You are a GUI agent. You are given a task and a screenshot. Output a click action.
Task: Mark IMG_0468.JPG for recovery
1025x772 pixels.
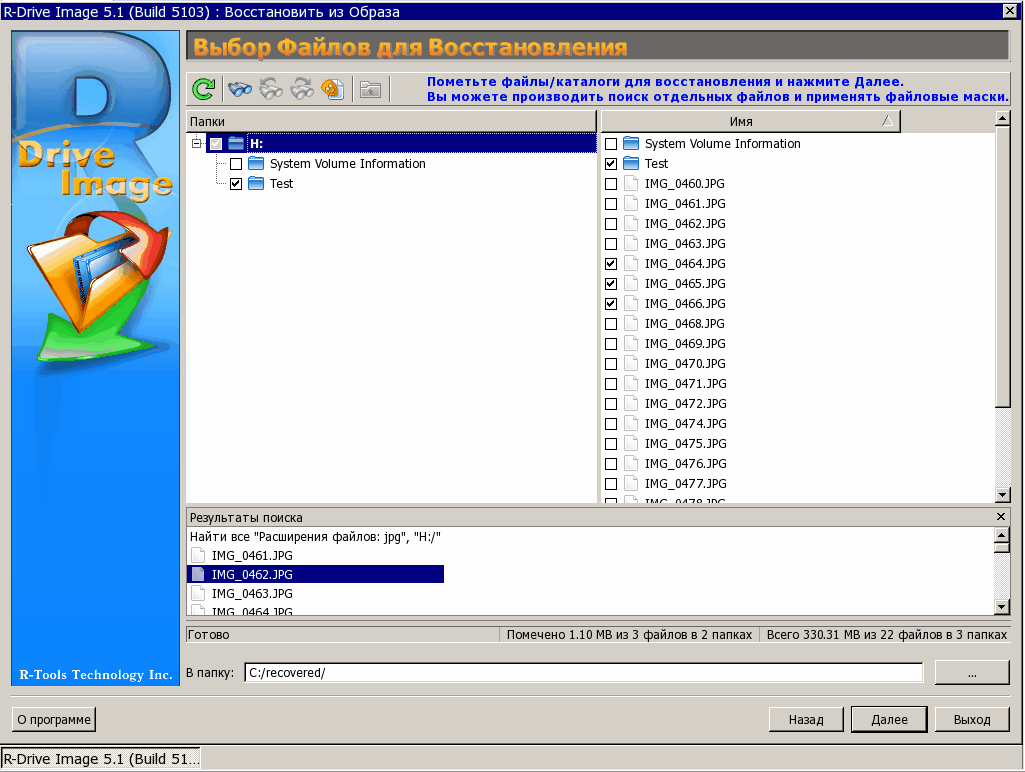[611, 324]
